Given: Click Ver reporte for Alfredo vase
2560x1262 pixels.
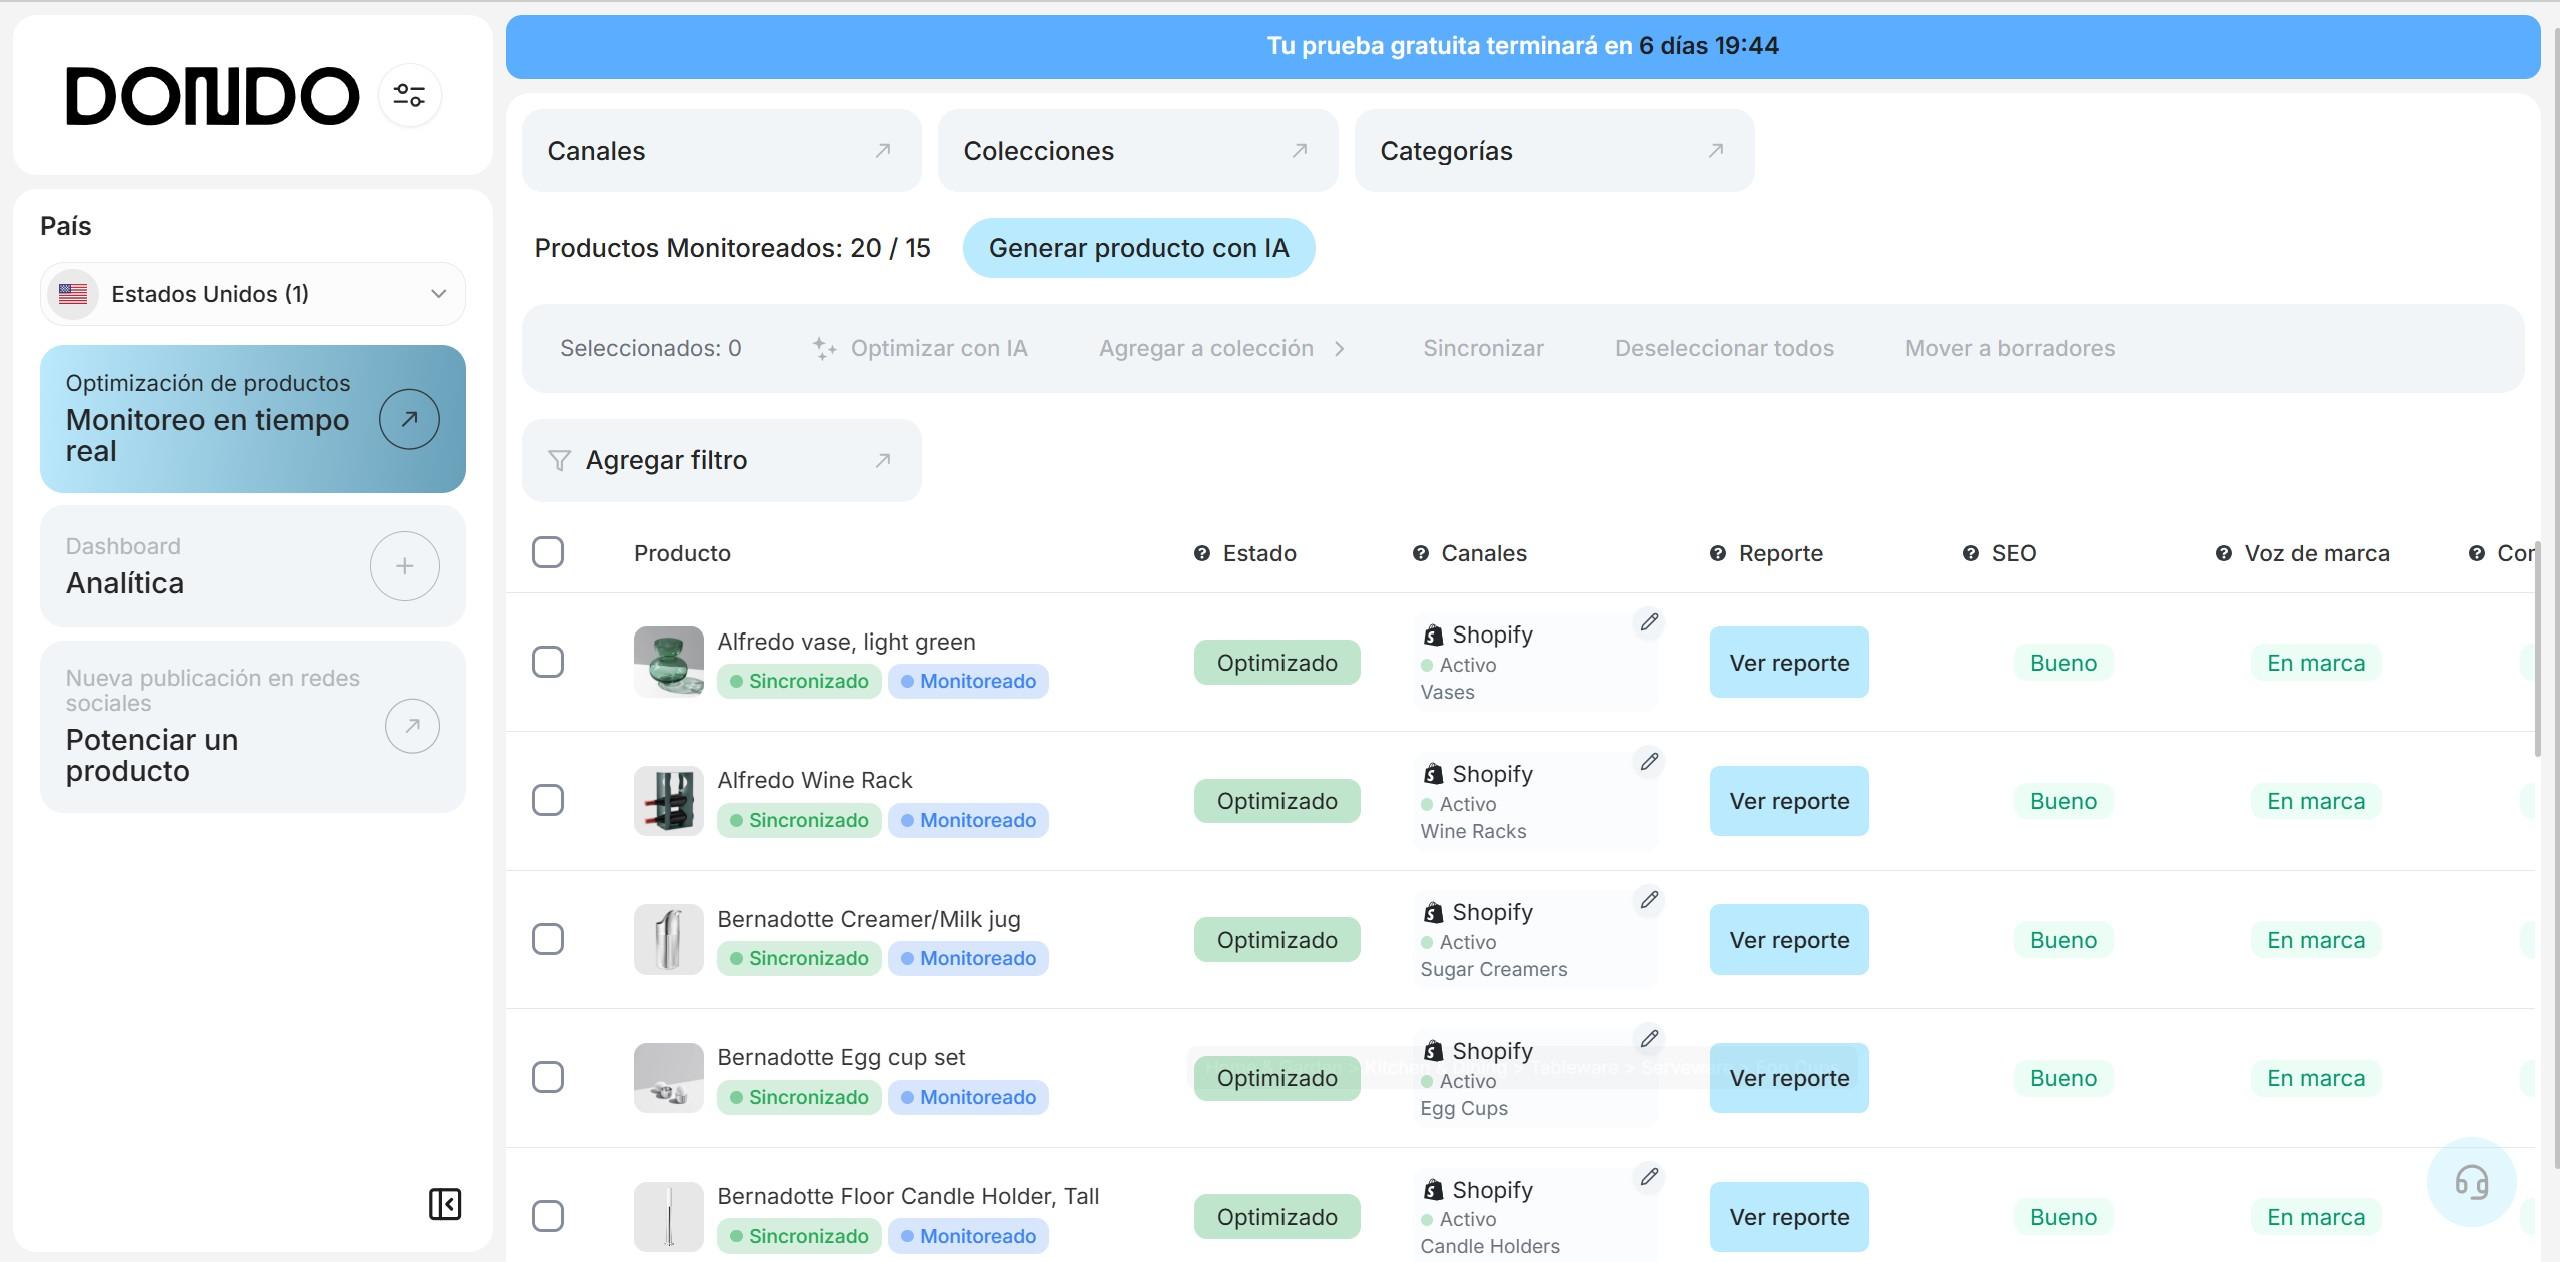Looking at the screenshot, I should (x=1789, y=662).
